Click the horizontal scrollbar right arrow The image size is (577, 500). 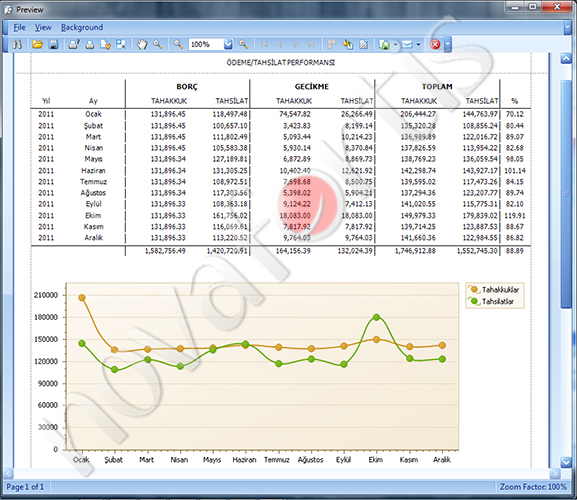pyautogui.click(x=555, y=474)
